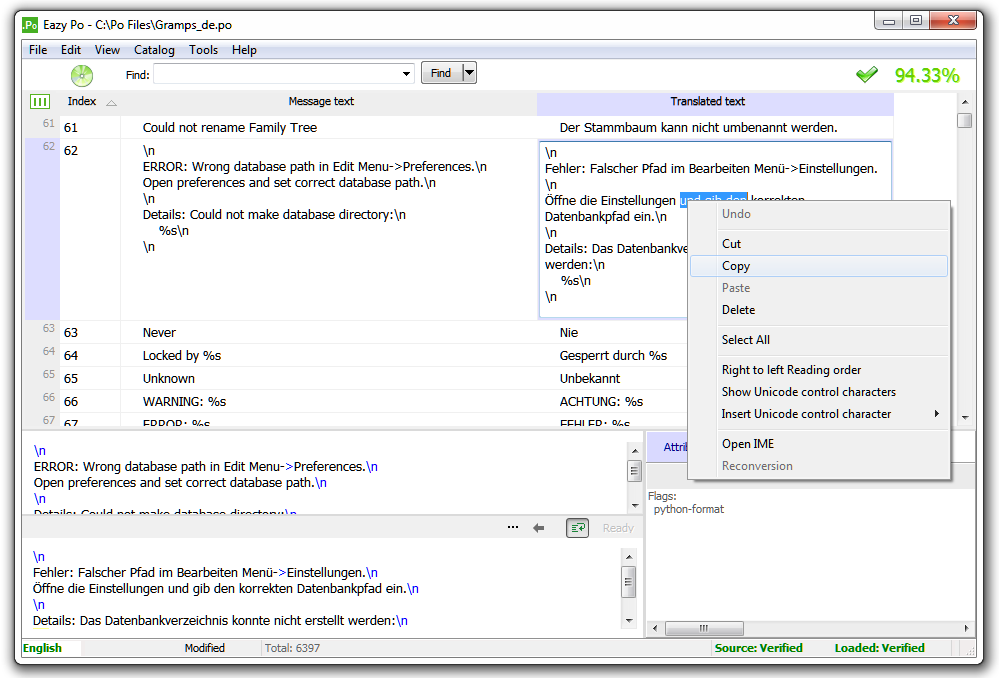Click attributes scrollbar right arrow

coord(967,628)
